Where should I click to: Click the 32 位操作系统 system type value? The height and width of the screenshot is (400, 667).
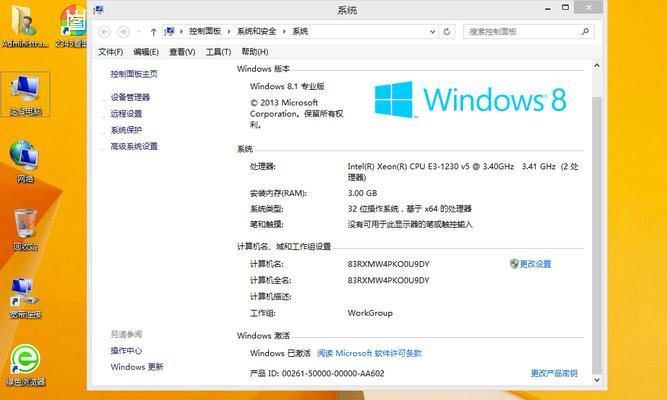410,209
